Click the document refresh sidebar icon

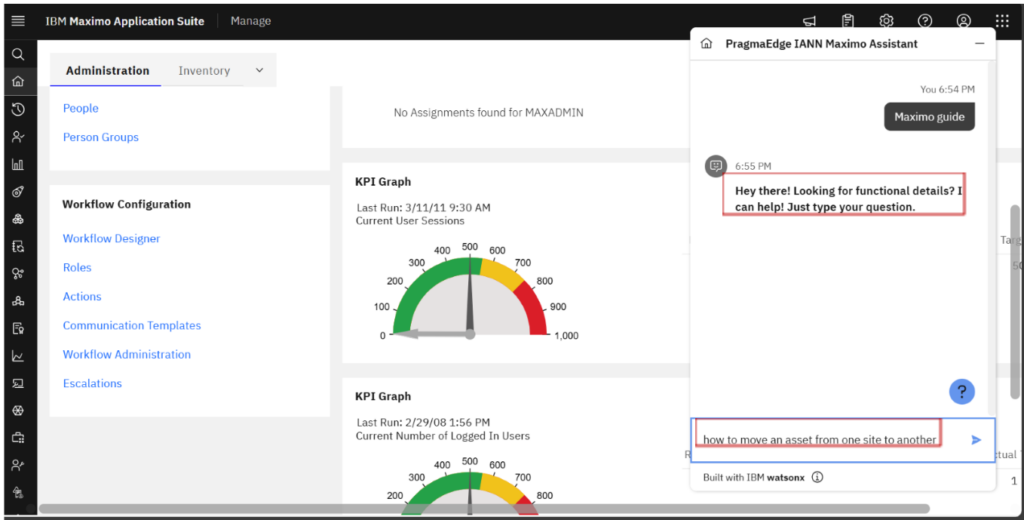pyautogui.click(x=18, y=246)
